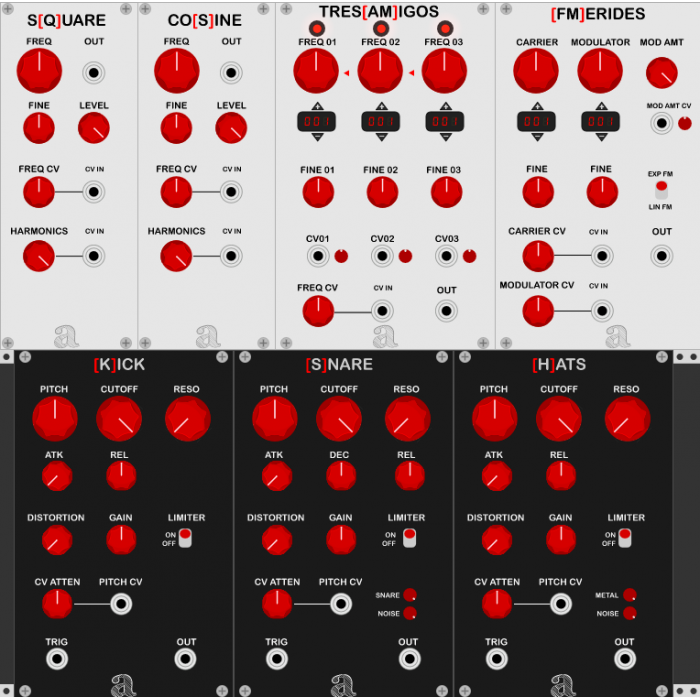Image resolution: width=700 pixels, height=700 pixels.
Task: Click the KICK CUTOFF knob
Action: point(119,419)
